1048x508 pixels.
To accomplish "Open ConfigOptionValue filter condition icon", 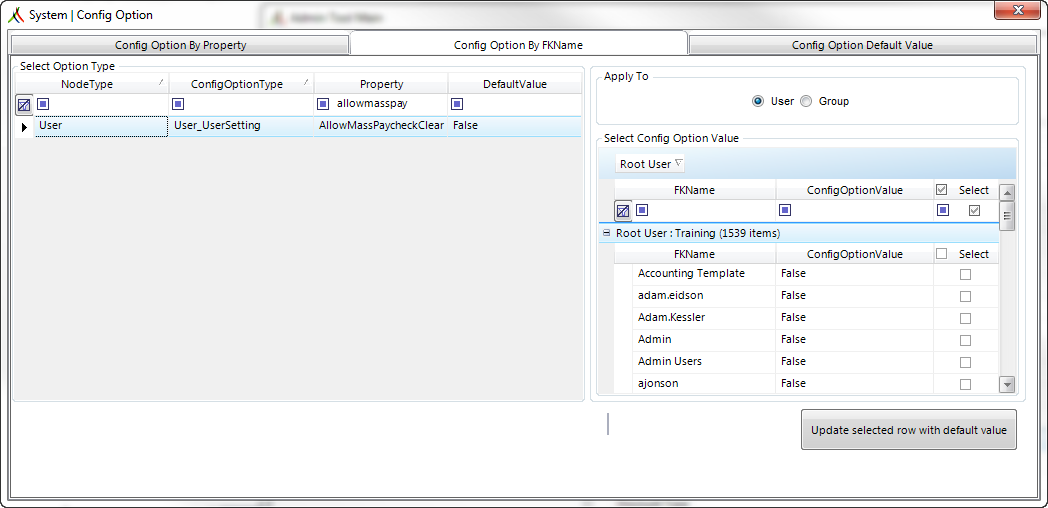I will [785, 210].
